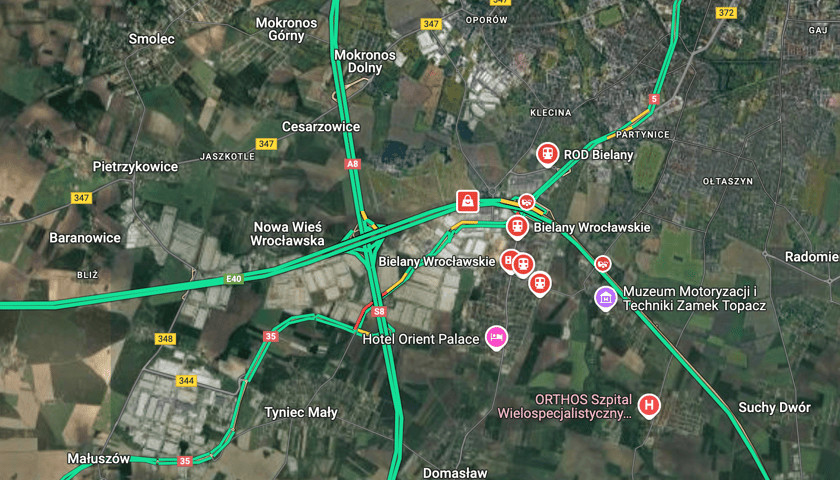840x480 pixels.
Task: Click the red 5 road shield near Partynice
Action: pyautogui.click(x=653, y=99)
